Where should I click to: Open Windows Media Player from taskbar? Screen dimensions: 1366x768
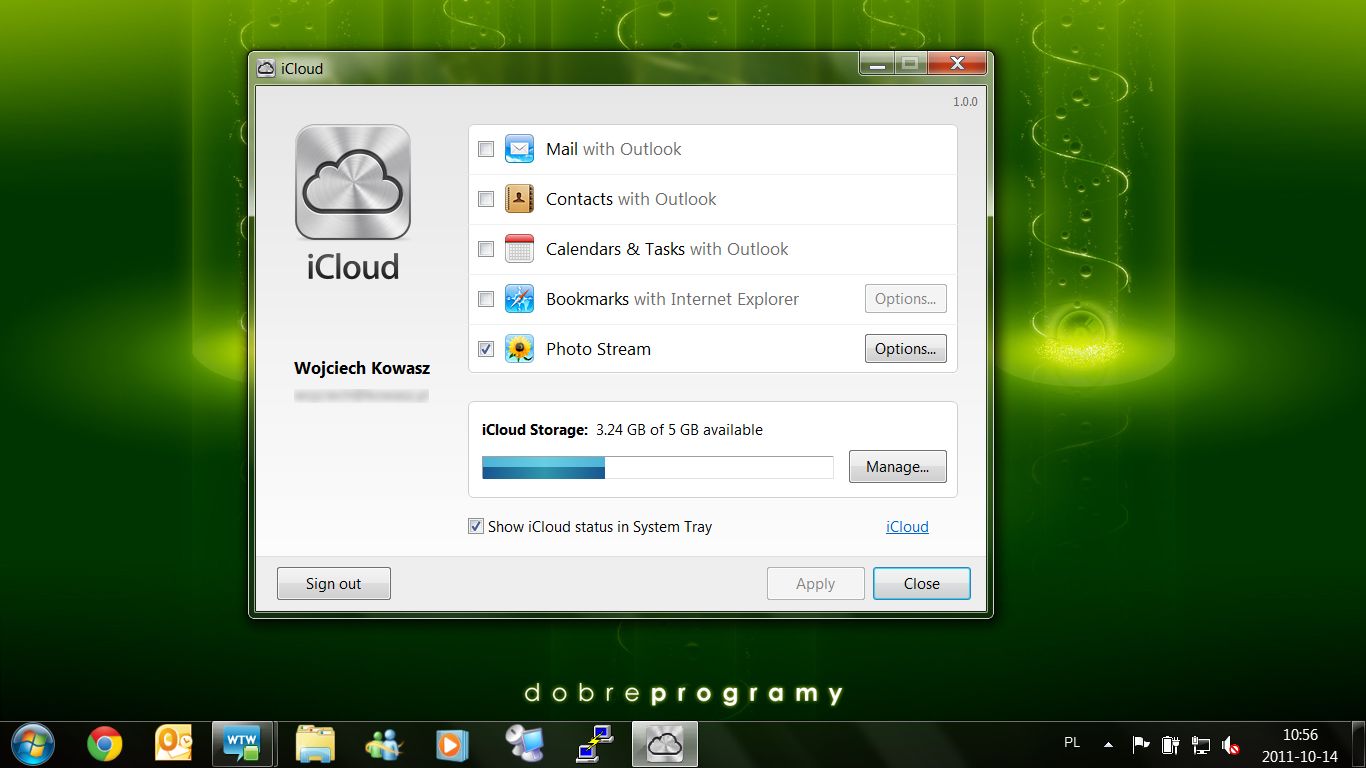click(452, 744)
